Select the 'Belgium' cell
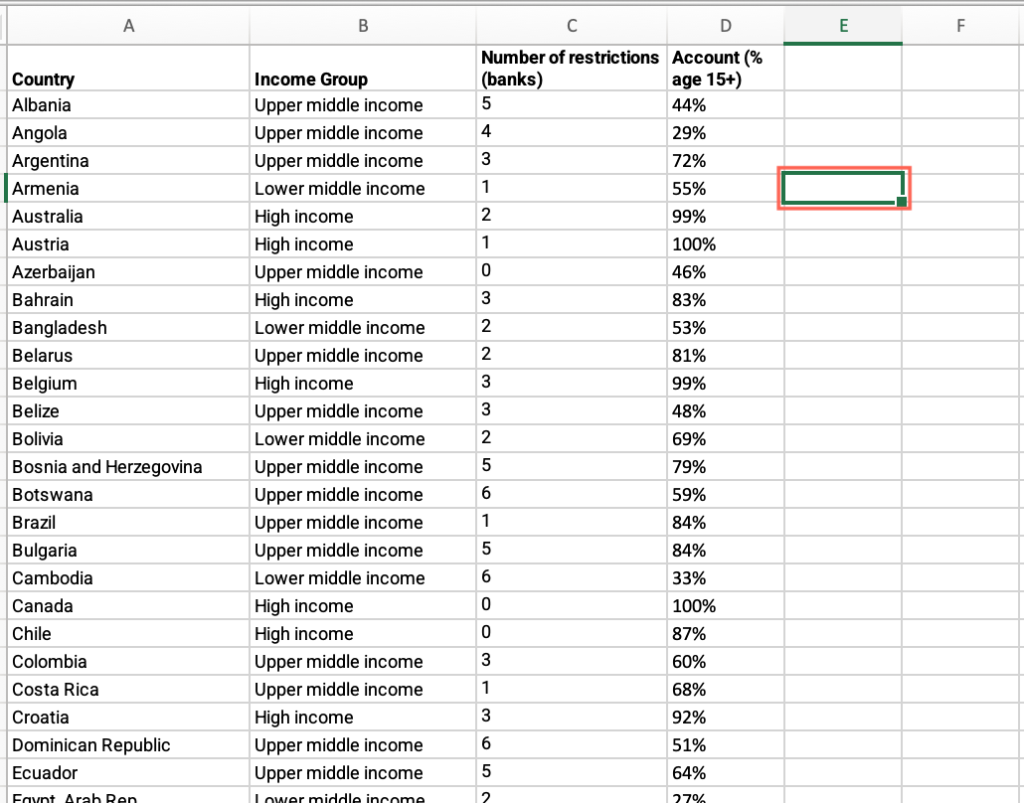1024x803 pixels. point(128,383)
